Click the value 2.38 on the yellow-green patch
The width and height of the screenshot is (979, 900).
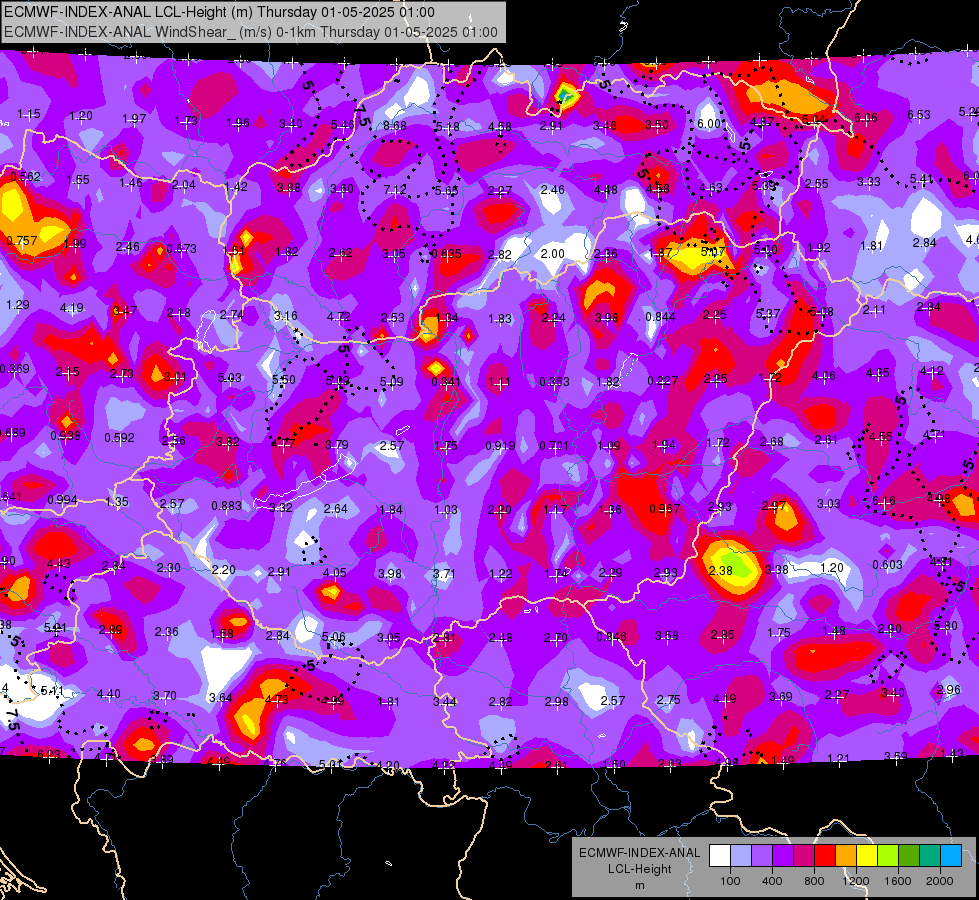[721, 570]
